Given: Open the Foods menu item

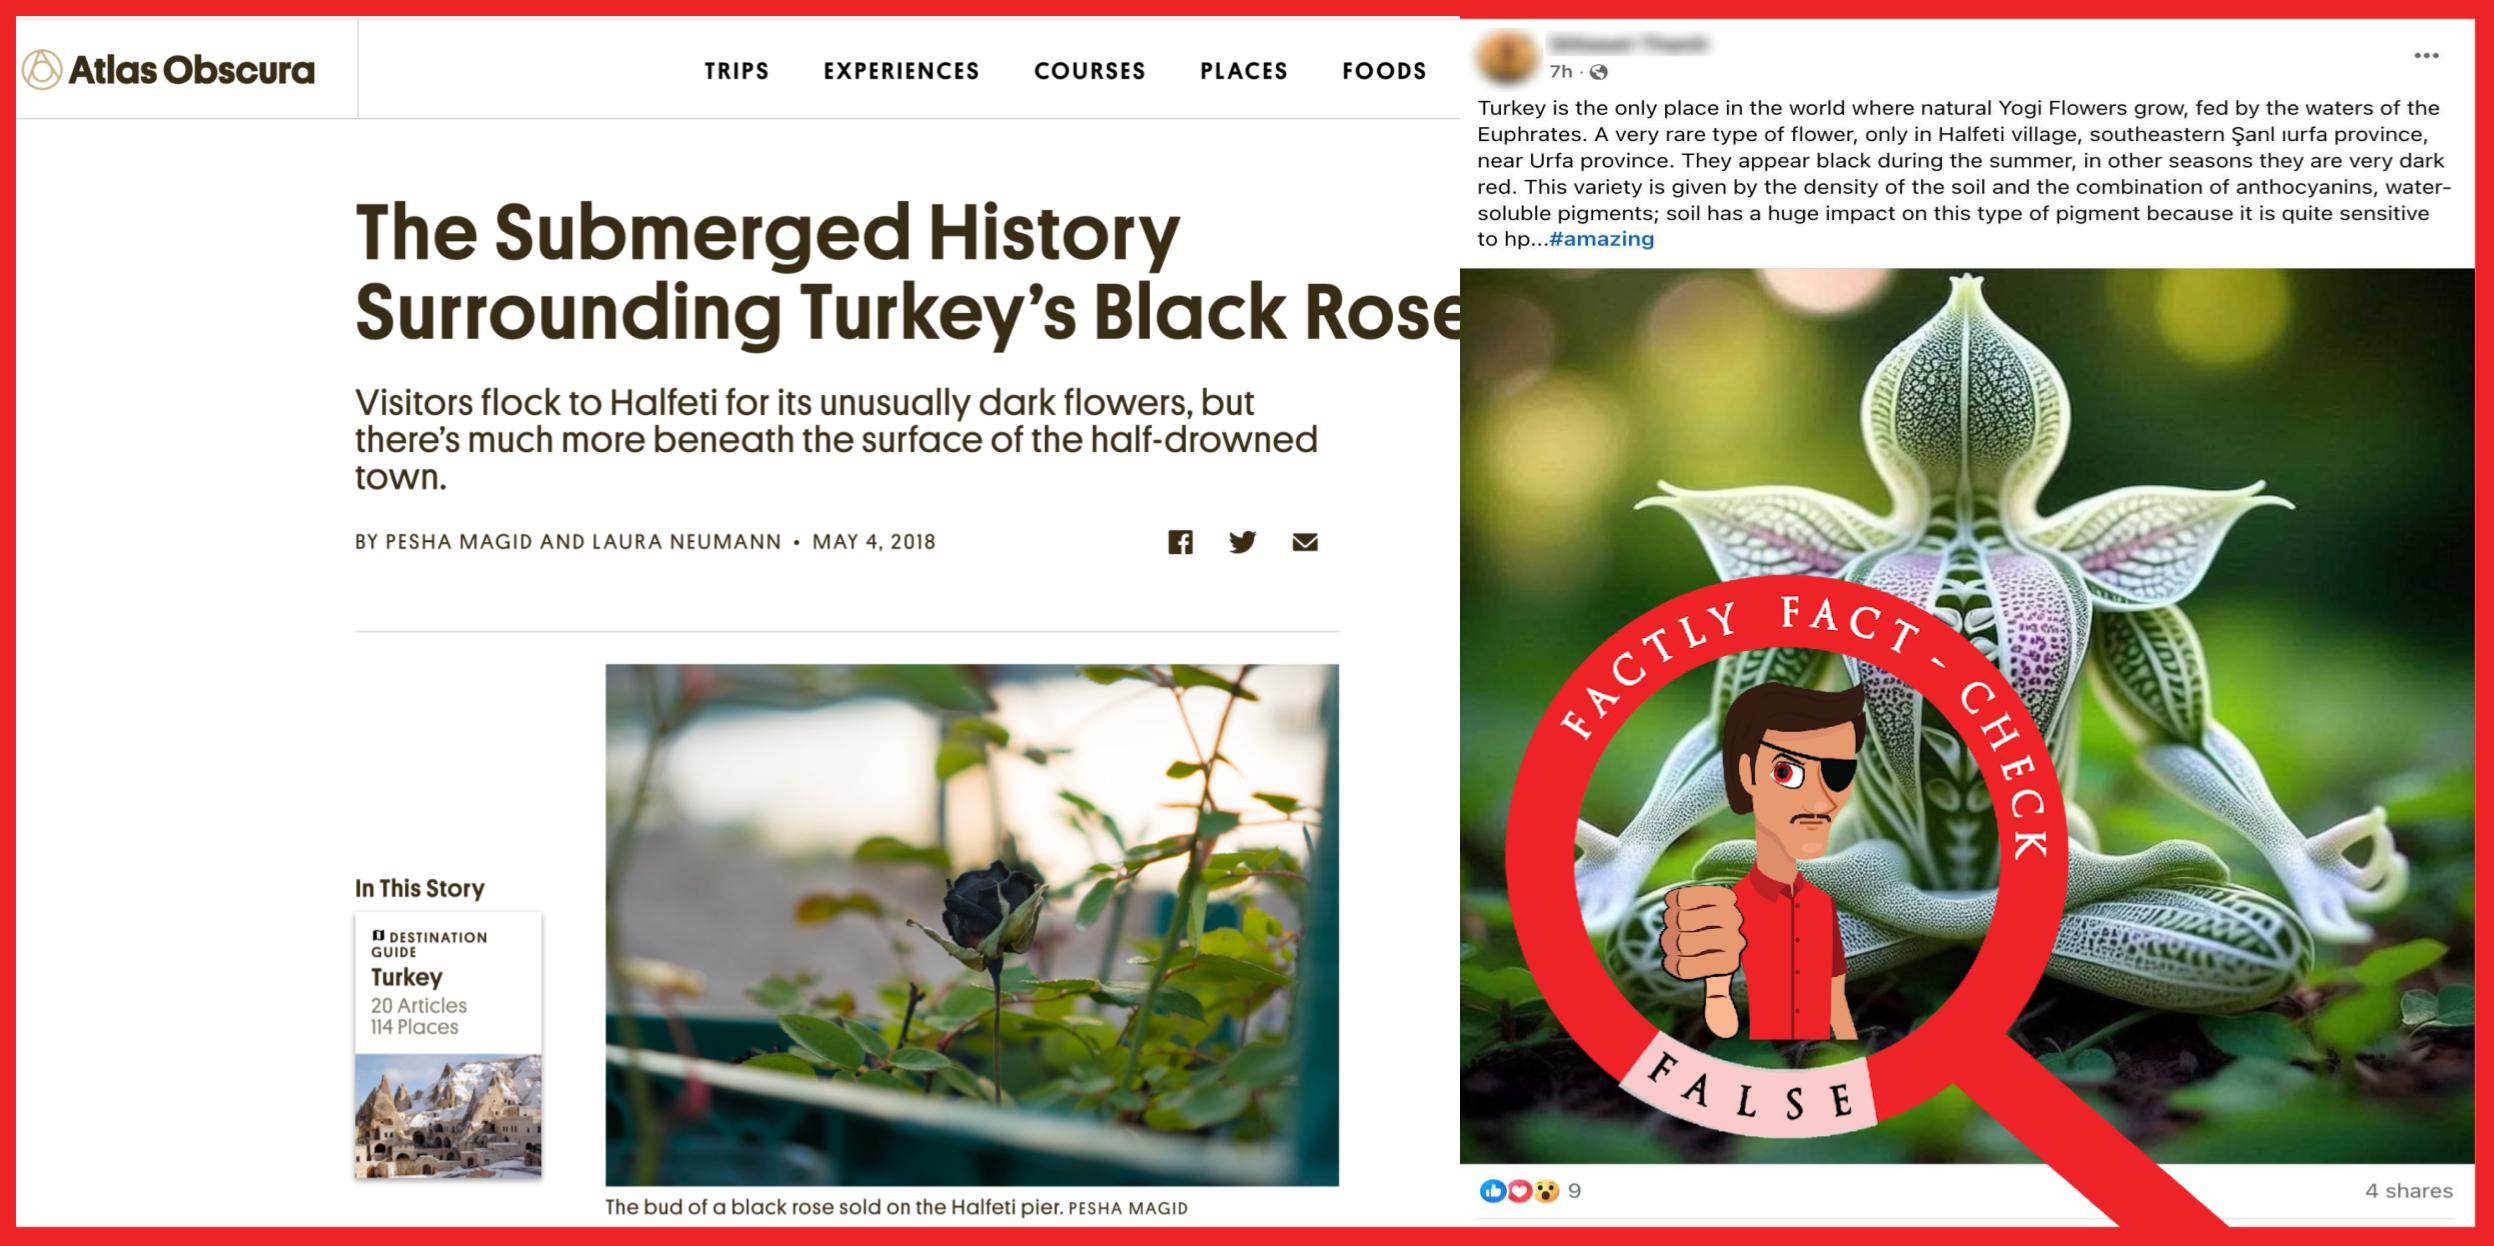Looking at the screenshot, I should point(1384,71).
